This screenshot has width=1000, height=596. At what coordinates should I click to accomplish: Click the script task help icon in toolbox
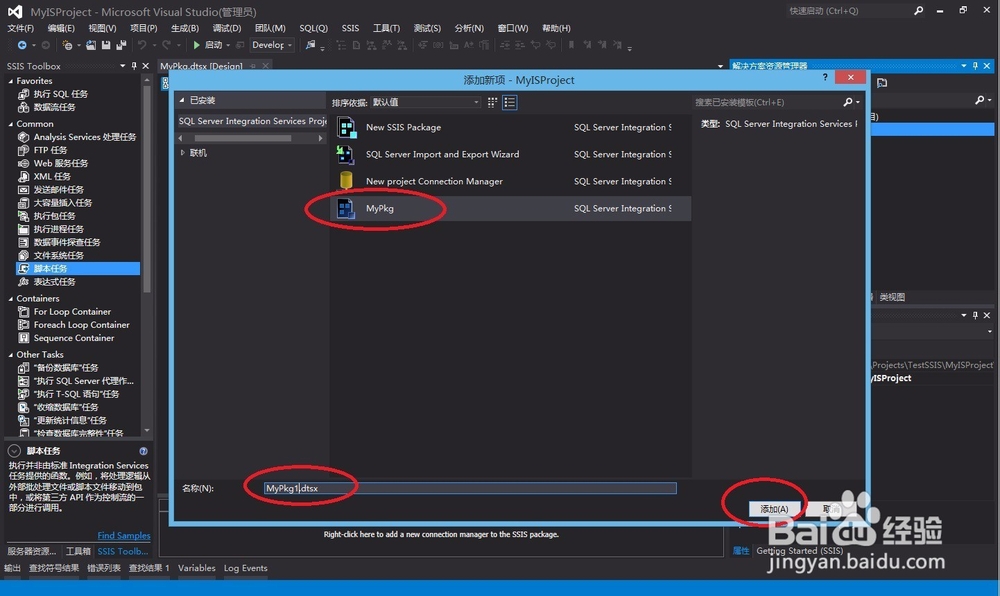pyautogui.click(x=143, y=451)
